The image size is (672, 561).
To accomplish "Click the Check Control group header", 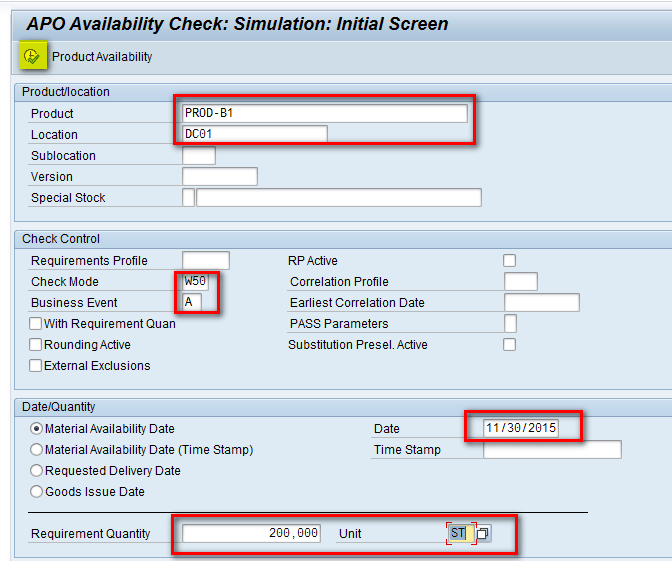I will 61,239.
